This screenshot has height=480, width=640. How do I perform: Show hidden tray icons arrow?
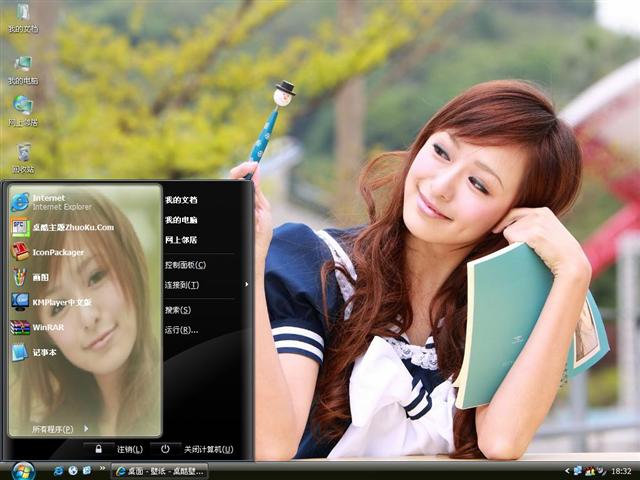pyautogui.click(x=567, y=471)
